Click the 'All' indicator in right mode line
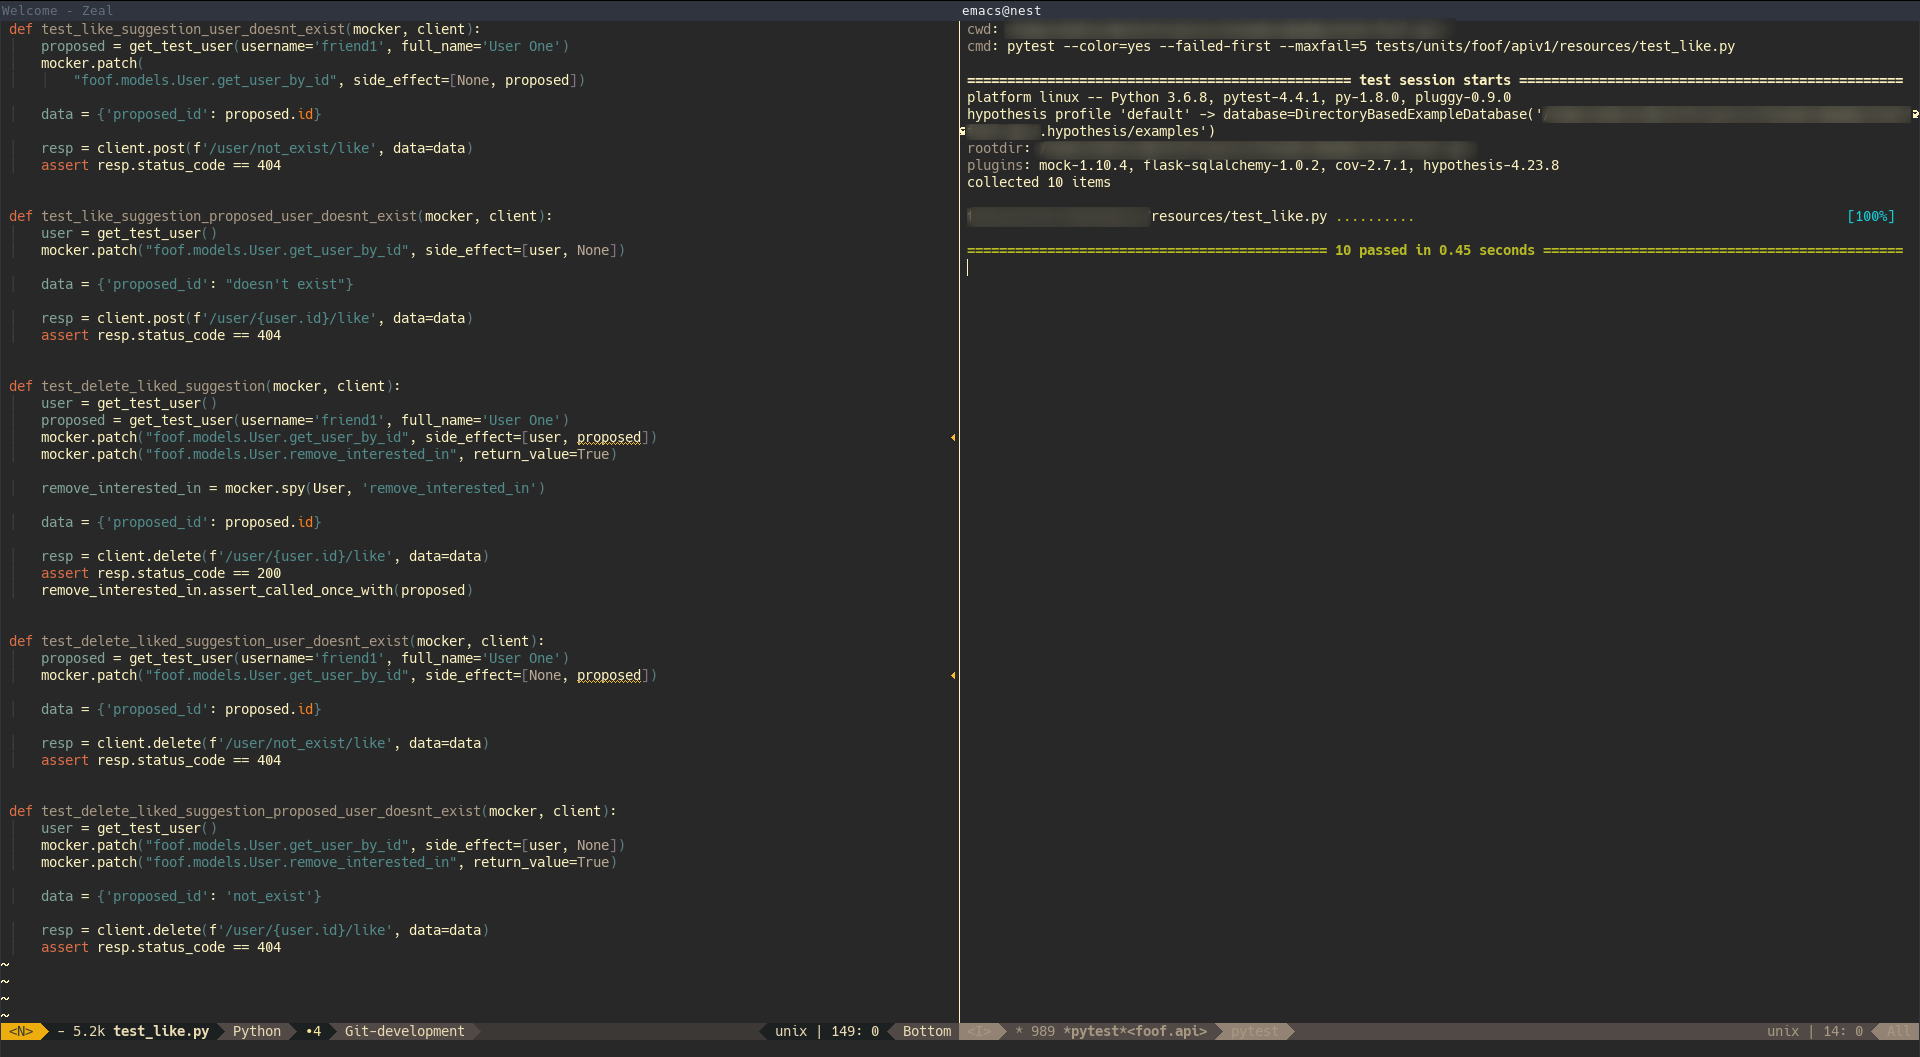Screen dimensions: 1920x1057 pos(1898,1031)
